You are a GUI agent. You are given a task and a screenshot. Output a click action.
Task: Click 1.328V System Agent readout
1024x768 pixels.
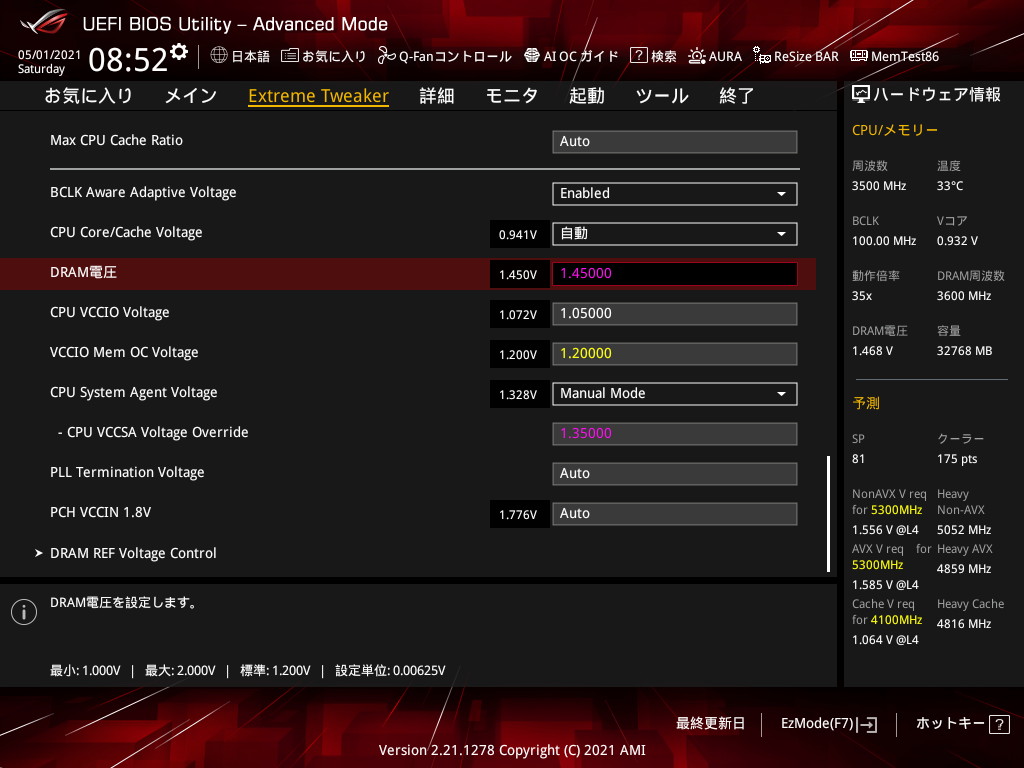click(518, 394)
